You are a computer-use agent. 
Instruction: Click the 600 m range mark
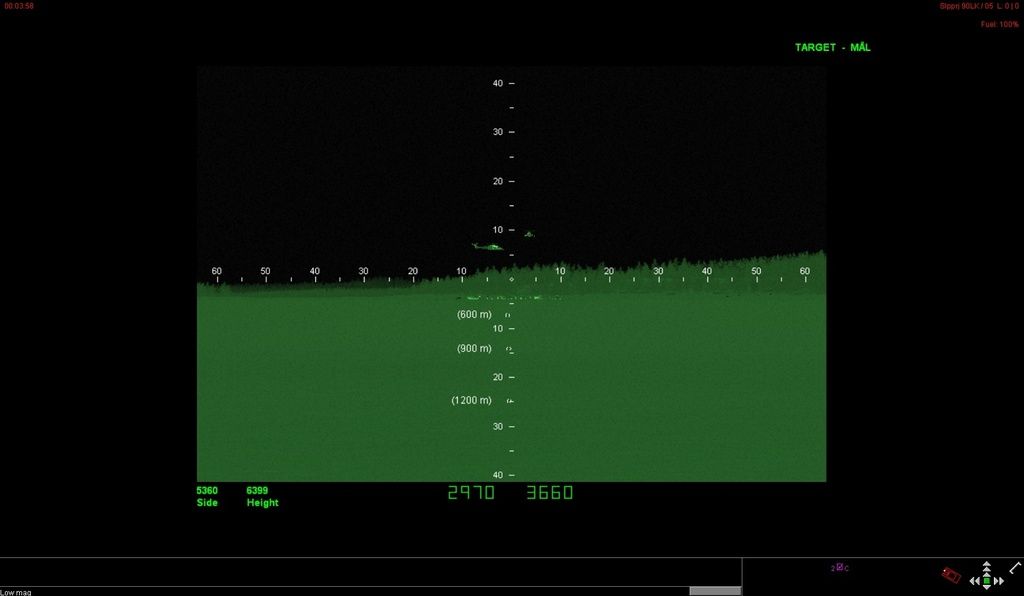point(475,314)
